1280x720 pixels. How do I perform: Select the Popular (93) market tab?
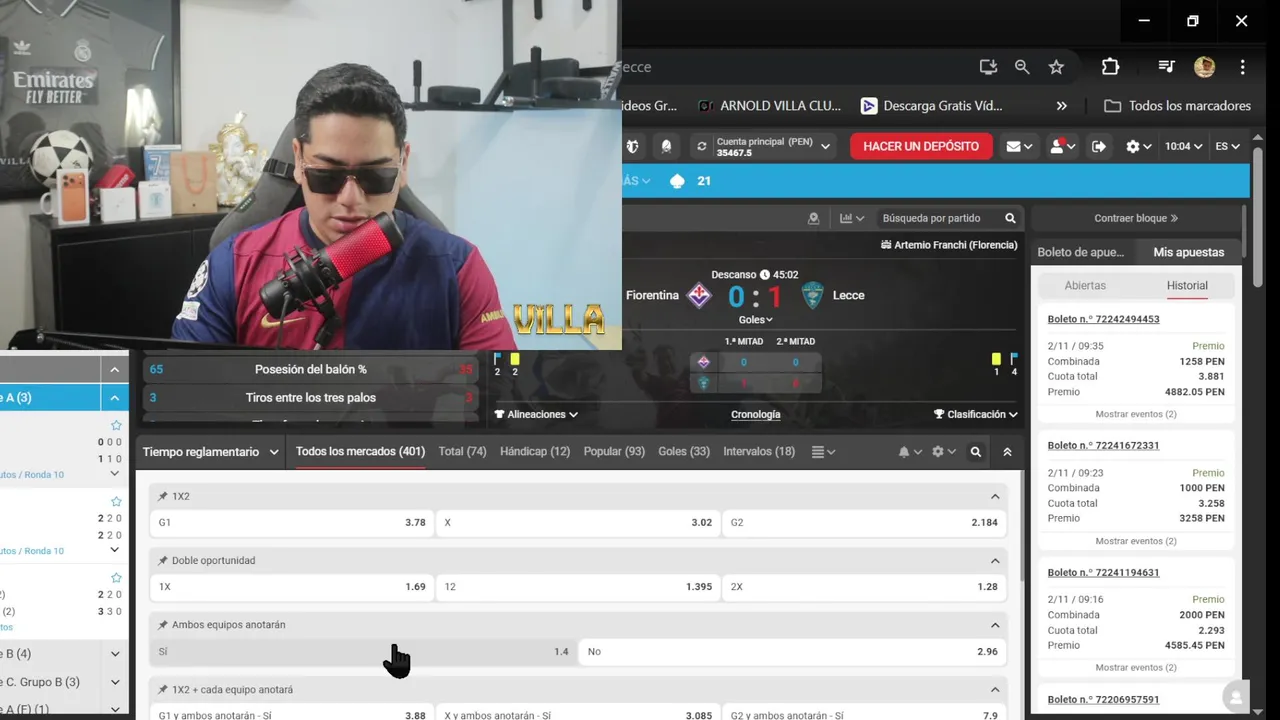tap(614, 452)
